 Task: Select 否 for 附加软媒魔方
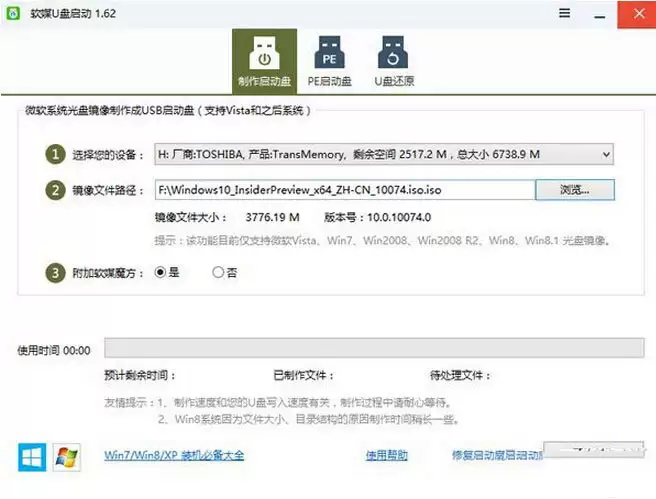[225, 272]
